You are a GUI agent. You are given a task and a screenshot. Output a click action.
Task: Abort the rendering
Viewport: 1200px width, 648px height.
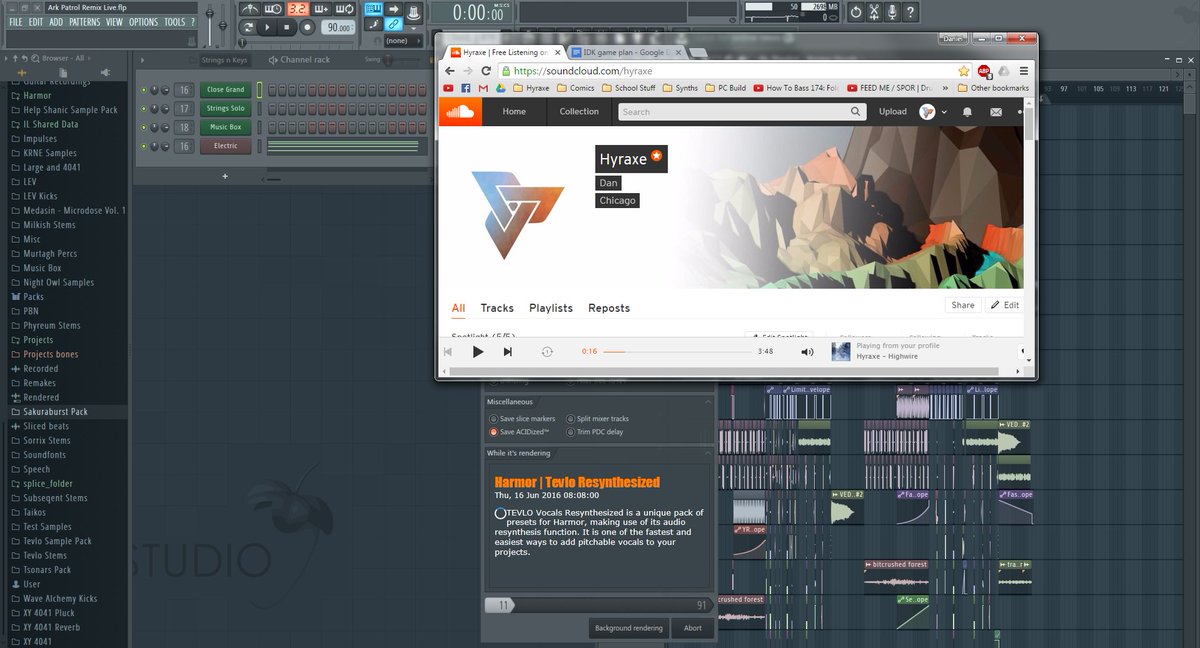(x=693, y=628)
